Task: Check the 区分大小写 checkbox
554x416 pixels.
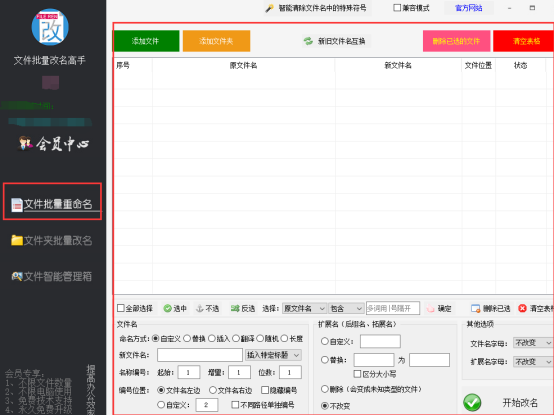Action: [x=358, y=374]
